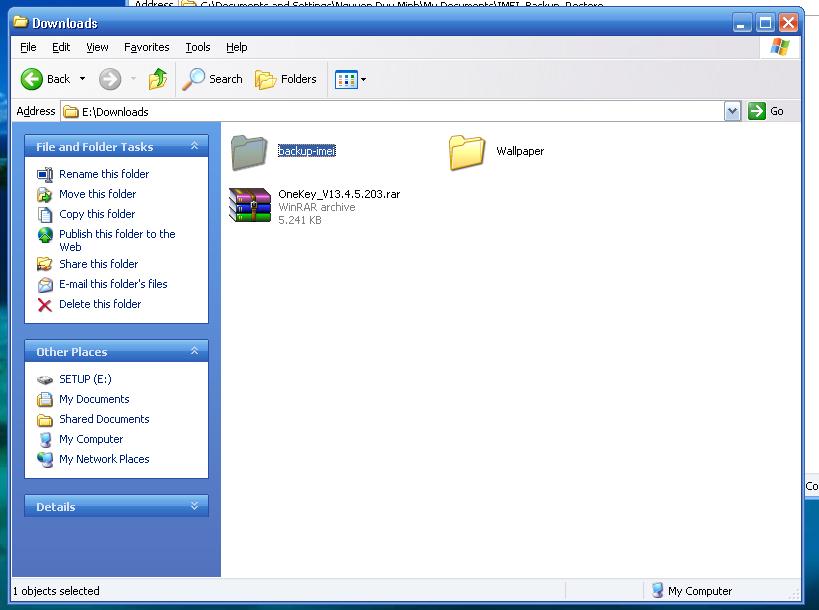Select the Wallpaper folder icon
The image size is (819, 610).
(x=467, y=152)
